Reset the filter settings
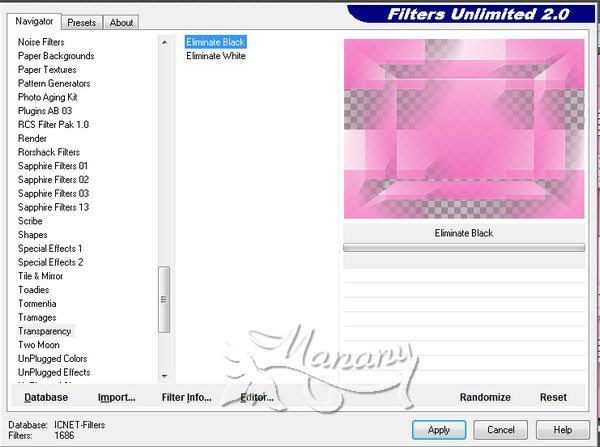Viewport: 600px width, 447px height. coord(553,397)
